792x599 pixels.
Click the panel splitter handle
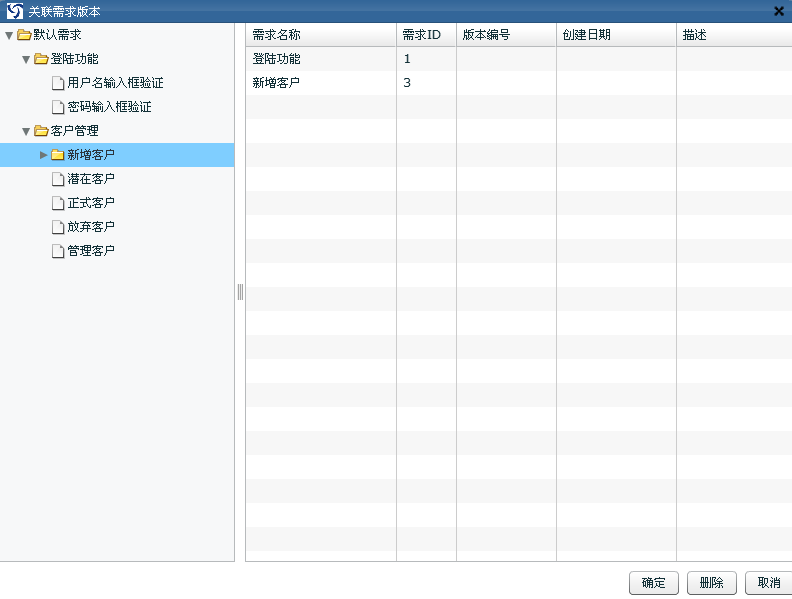click(240, 292)
